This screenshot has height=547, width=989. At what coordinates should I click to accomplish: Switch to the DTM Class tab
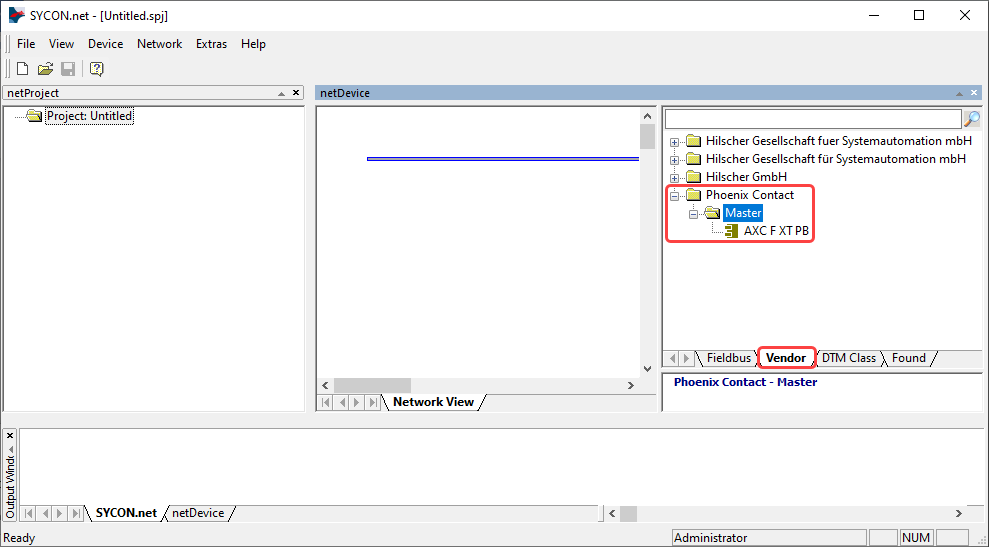(848, 358)
